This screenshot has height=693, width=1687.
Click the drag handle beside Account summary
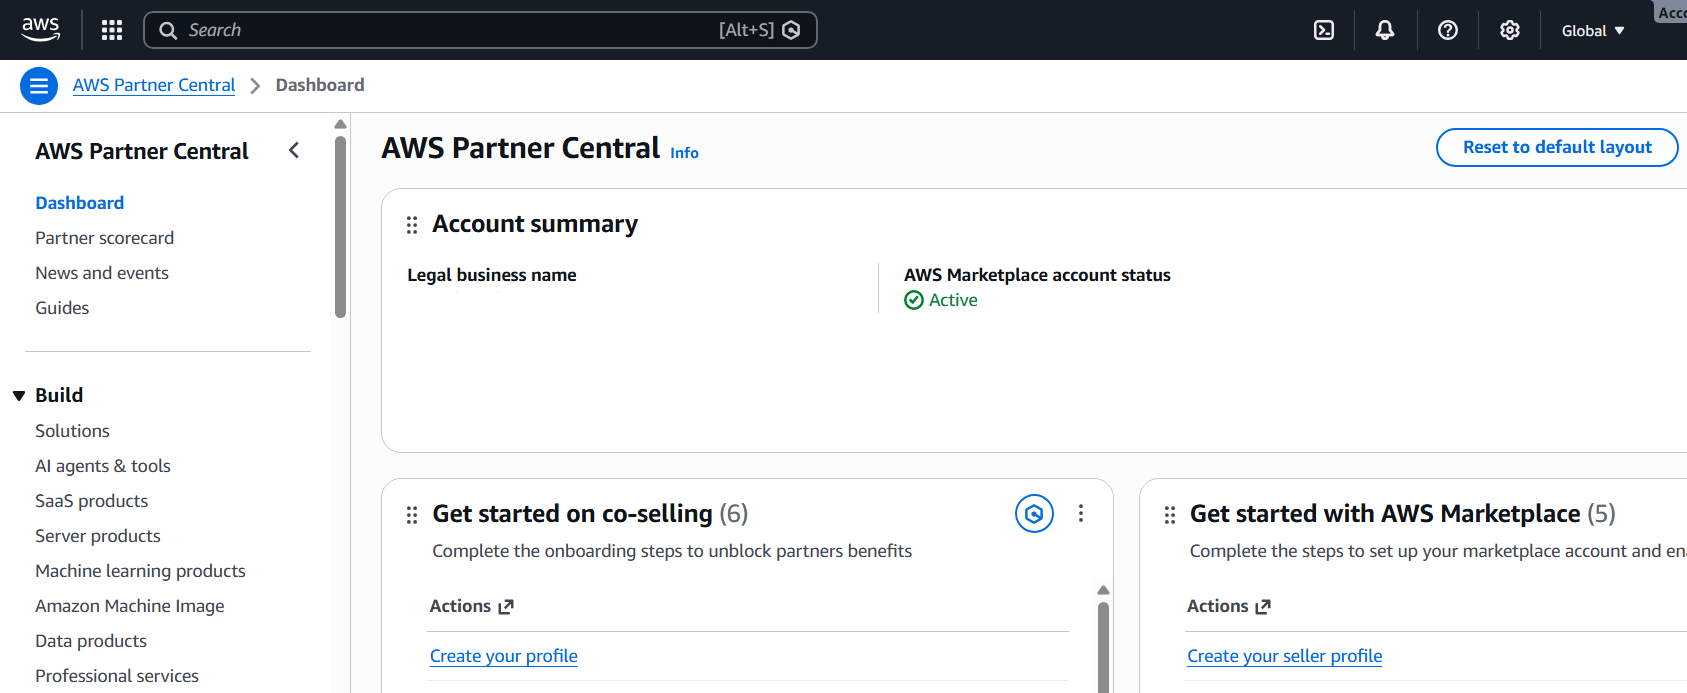412,225
